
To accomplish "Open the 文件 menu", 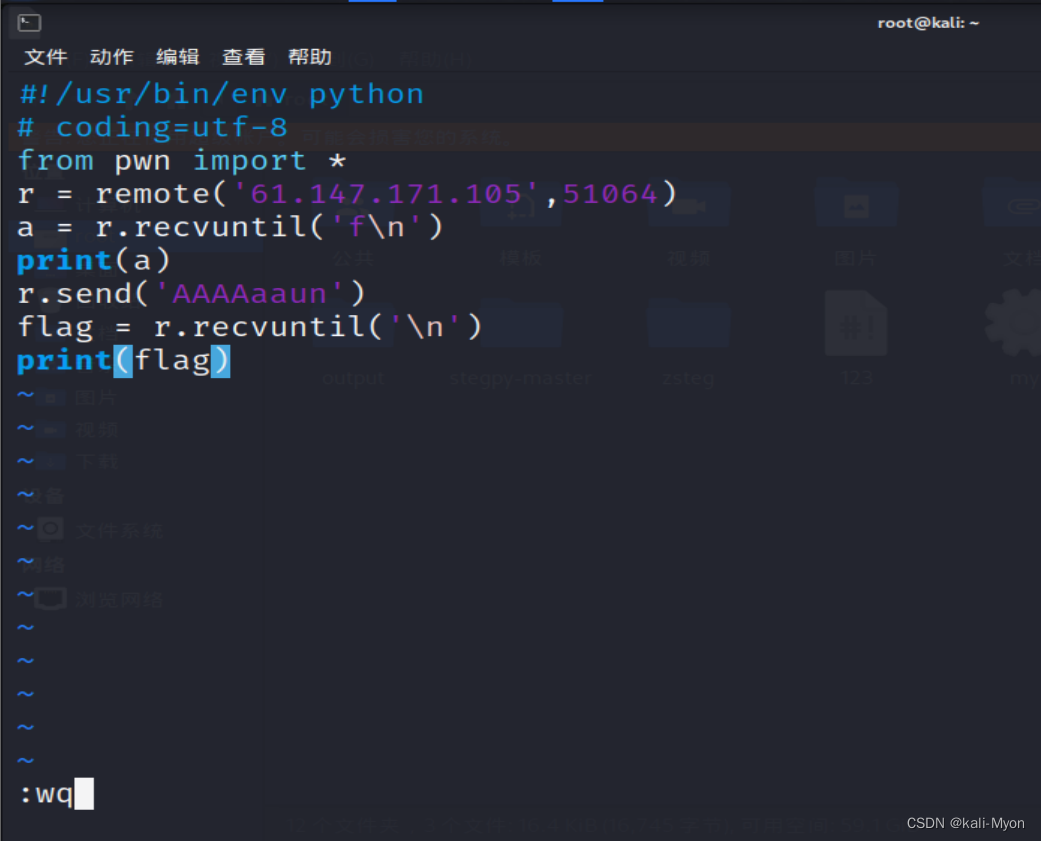I will pos(45,57).
